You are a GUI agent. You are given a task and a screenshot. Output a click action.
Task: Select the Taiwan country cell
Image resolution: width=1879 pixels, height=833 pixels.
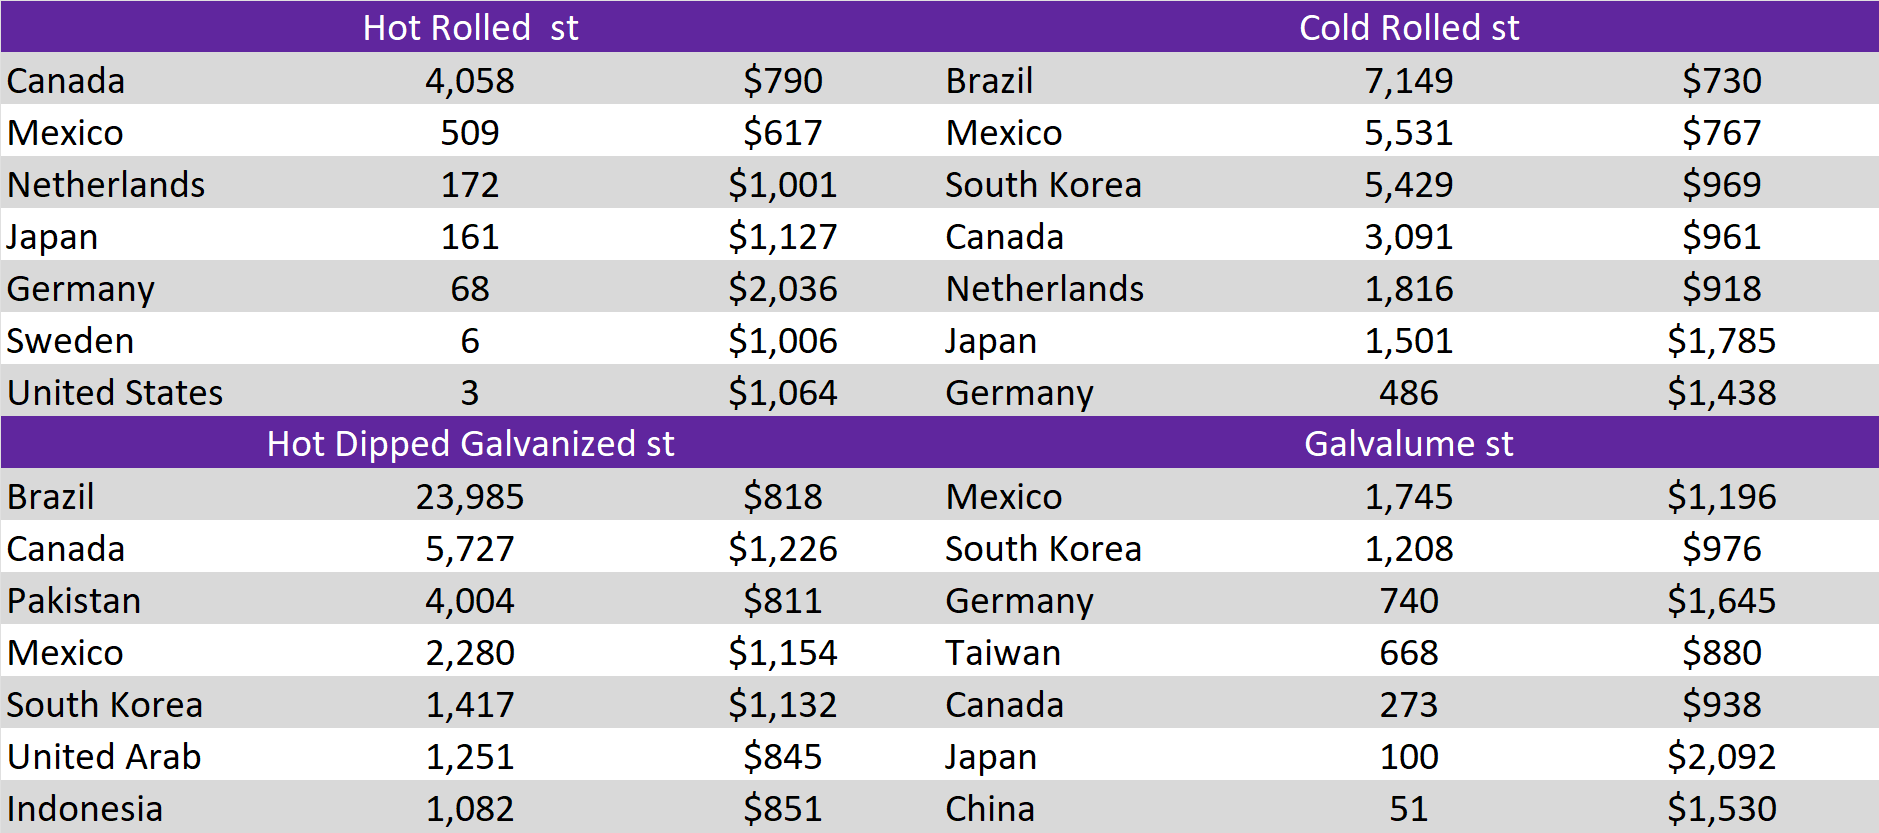tap(1003, 652)
